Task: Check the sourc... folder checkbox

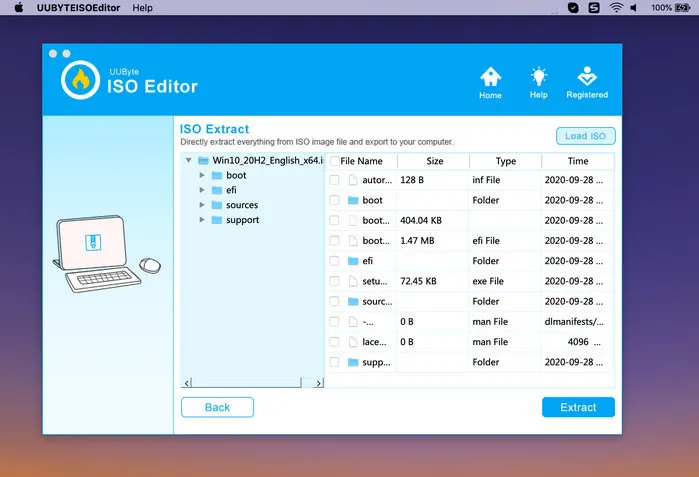Action: coord(334,301)
